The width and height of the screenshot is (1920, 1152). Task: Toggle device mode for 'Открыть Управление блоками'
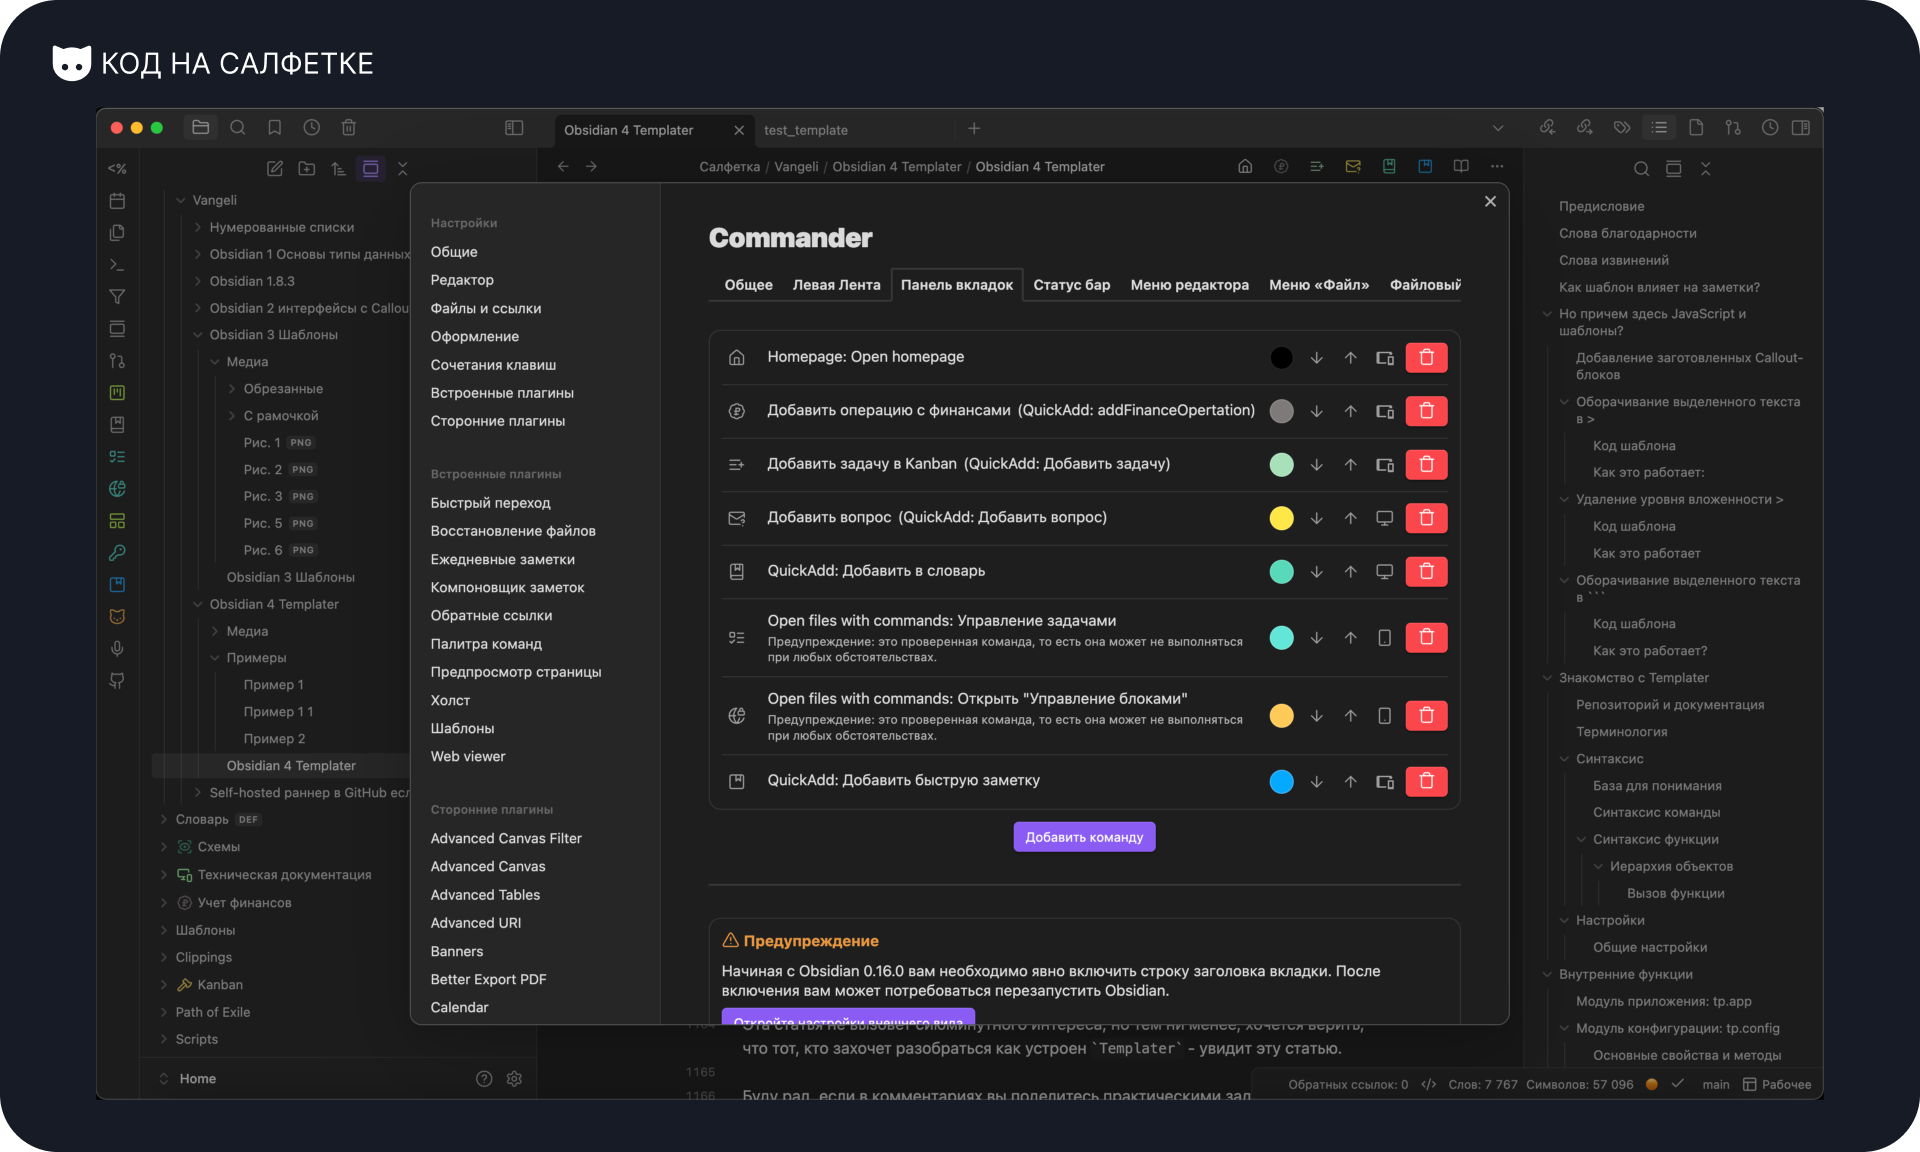coord(1384,715)
